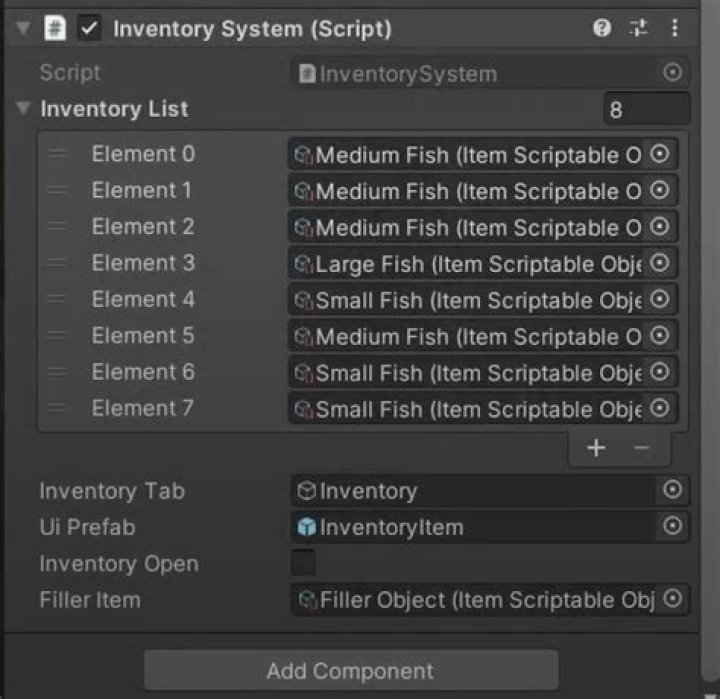720x699 pixels.
Task: Click the Add Component button
Action: tap(351, 670)
